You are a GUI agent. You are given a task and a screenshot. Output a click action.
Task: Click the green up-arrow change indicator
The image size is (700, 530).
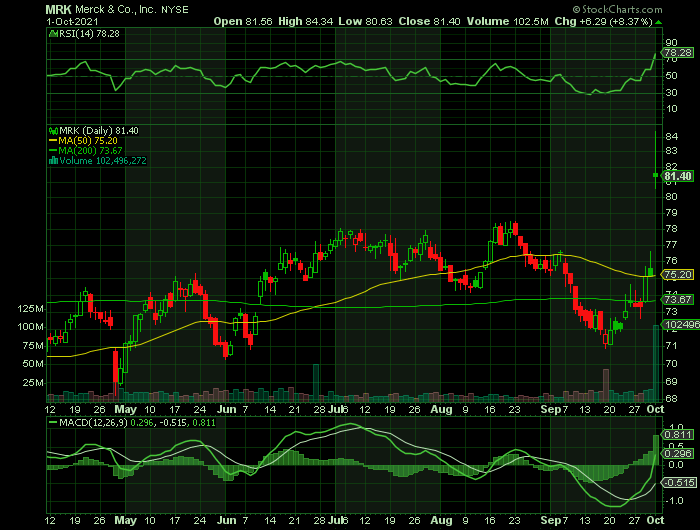point(658,22)
